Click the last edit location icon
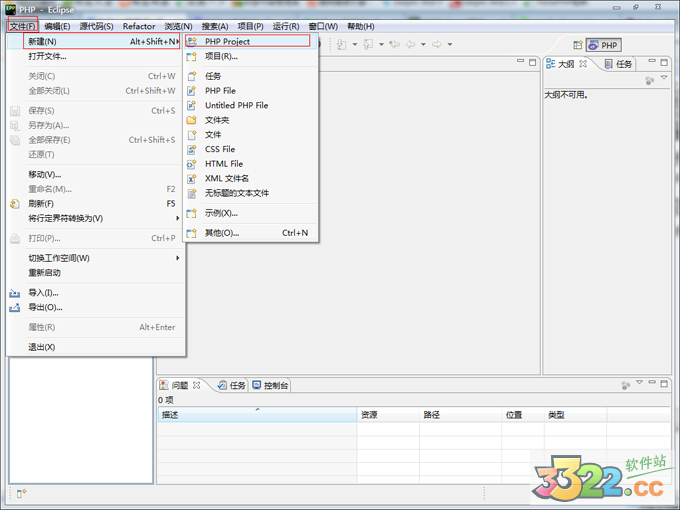The image size is (680, 510). click(x=394, y=44)
